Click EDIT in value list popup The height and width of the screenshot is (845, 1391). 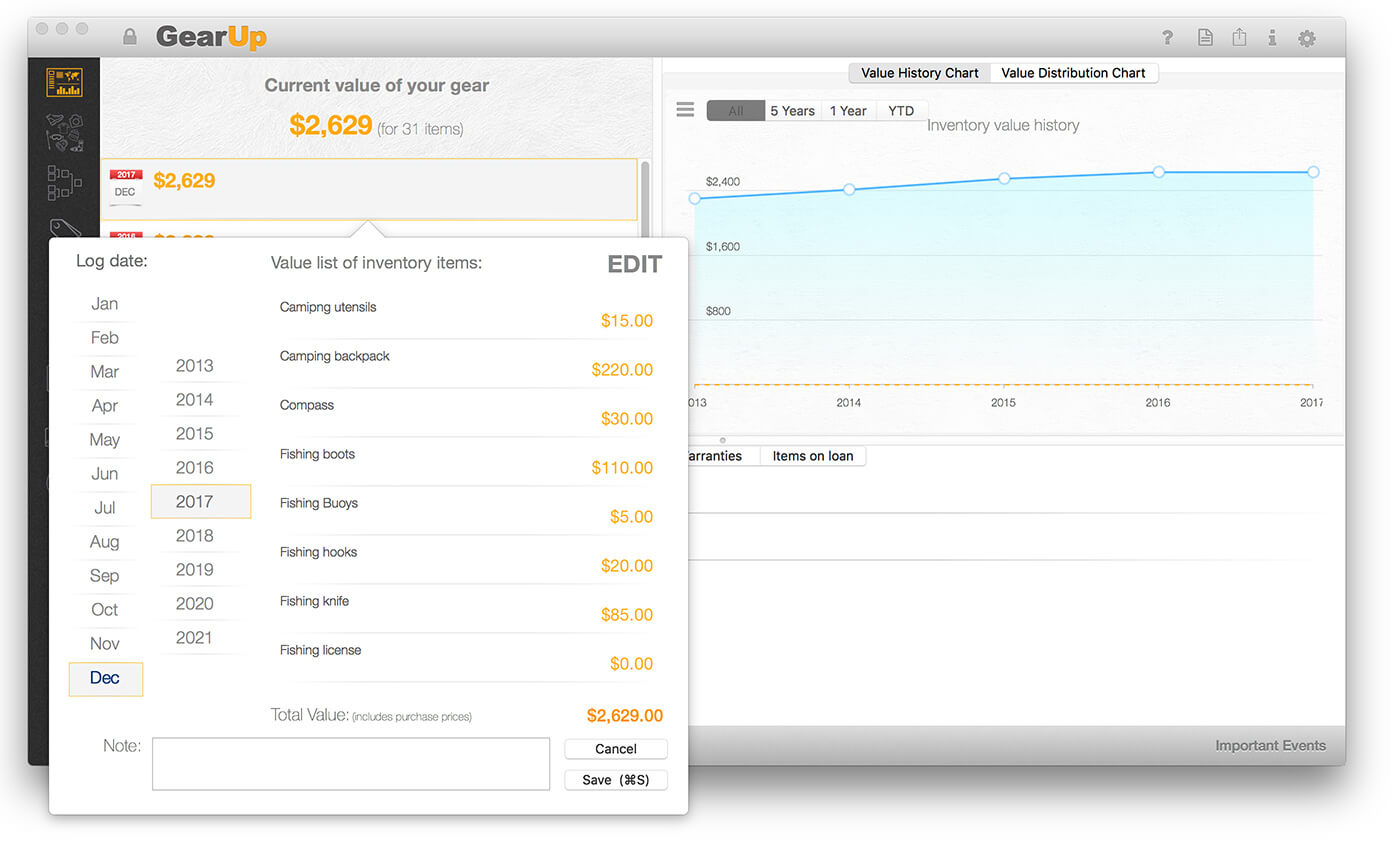click(635, 264)
